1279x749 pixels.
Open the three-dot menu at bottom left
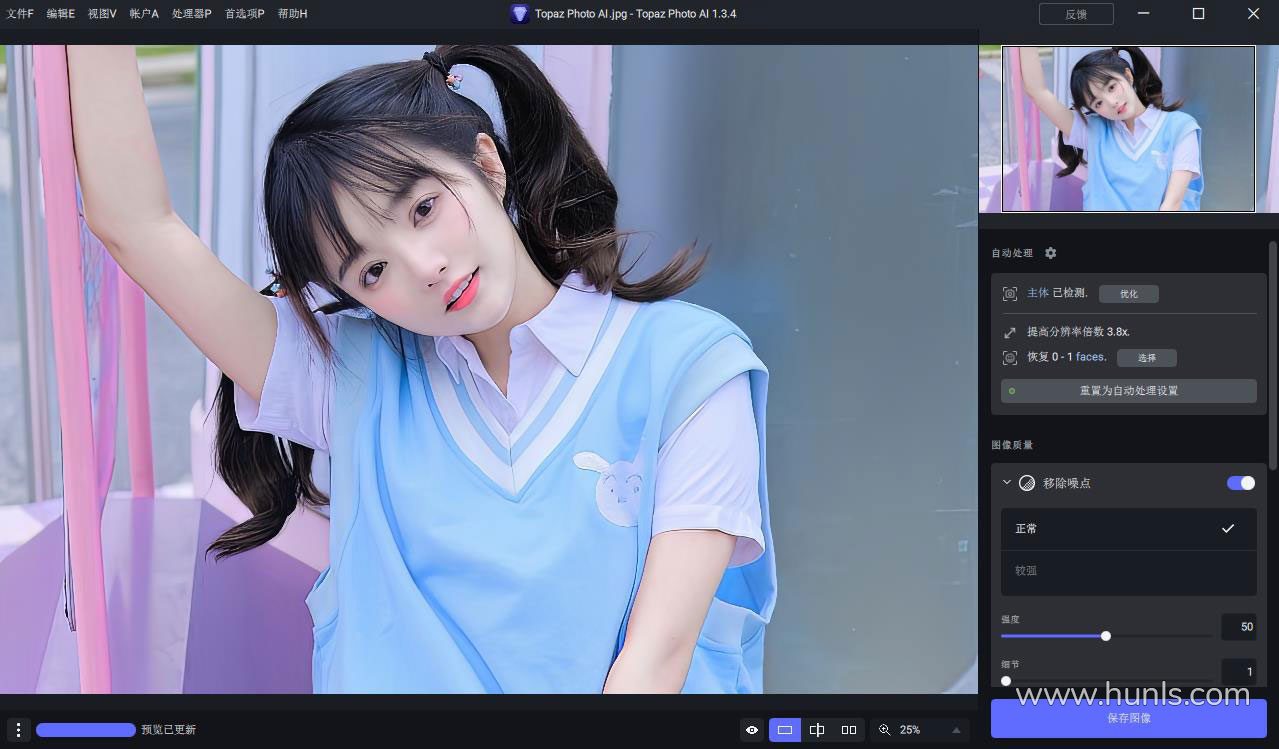(18, 730)
